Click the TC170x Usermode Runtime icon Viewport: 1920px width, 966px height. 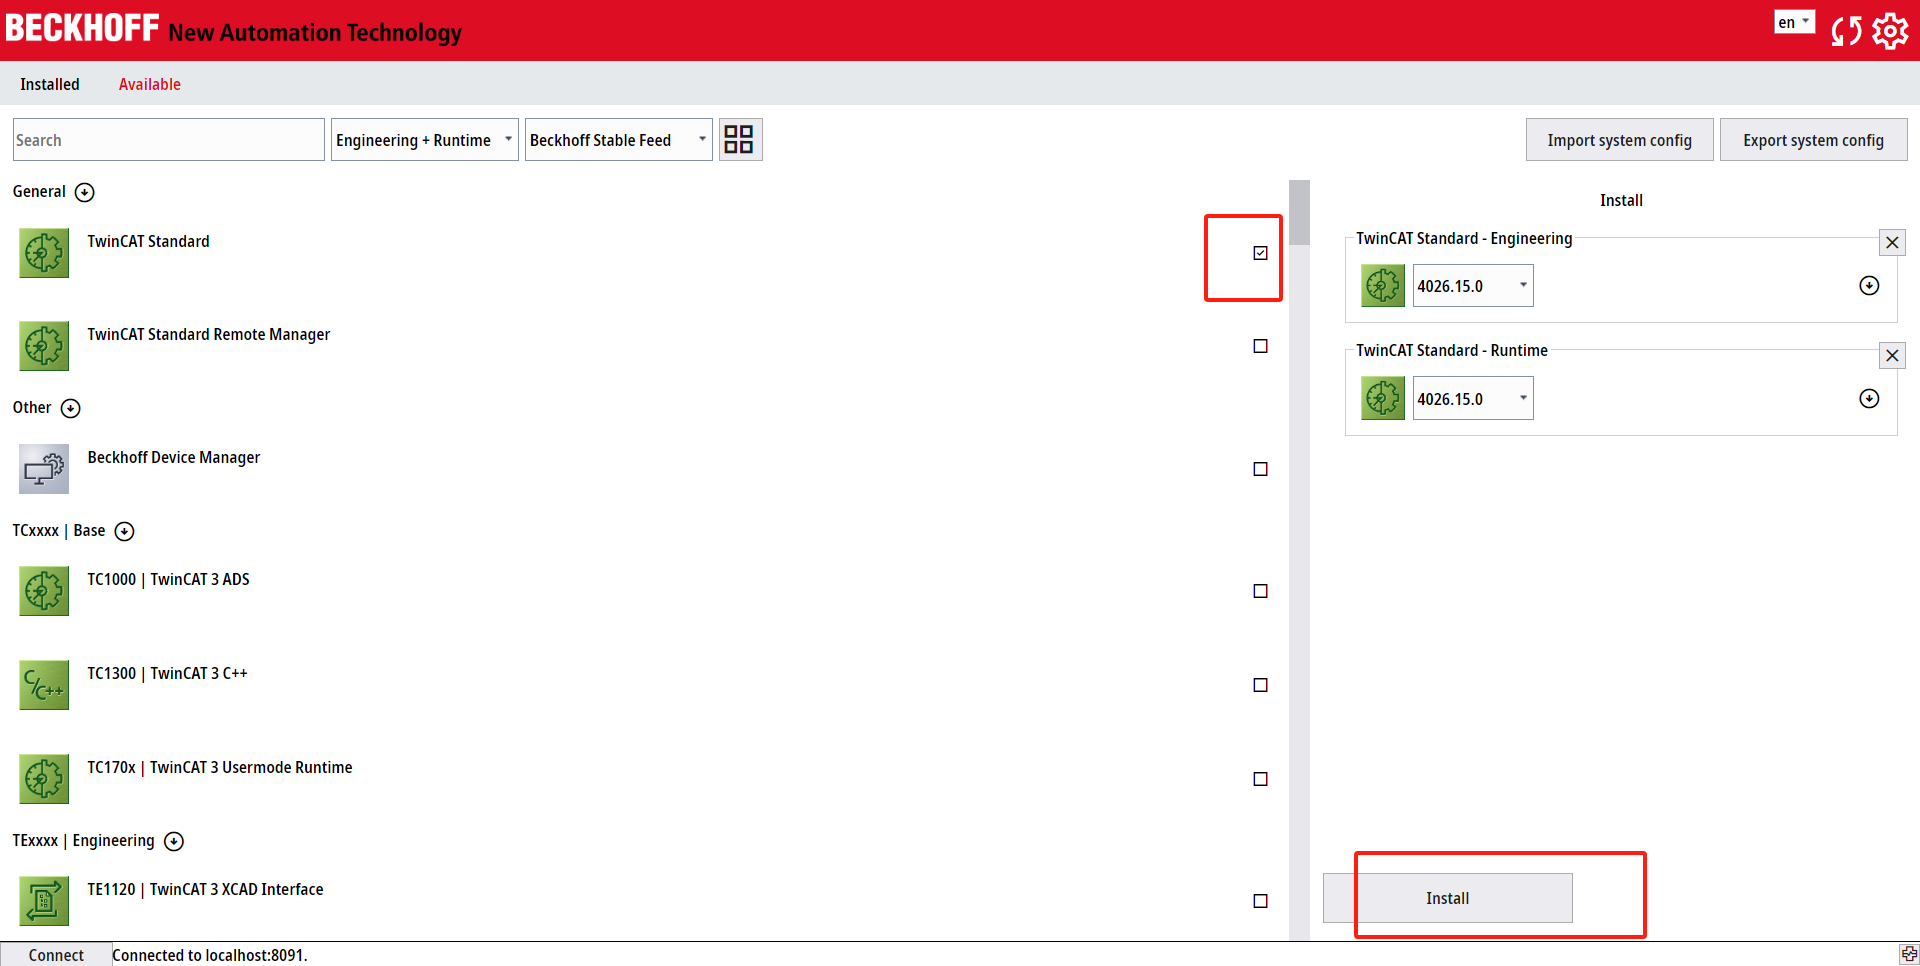pos(44,778)
